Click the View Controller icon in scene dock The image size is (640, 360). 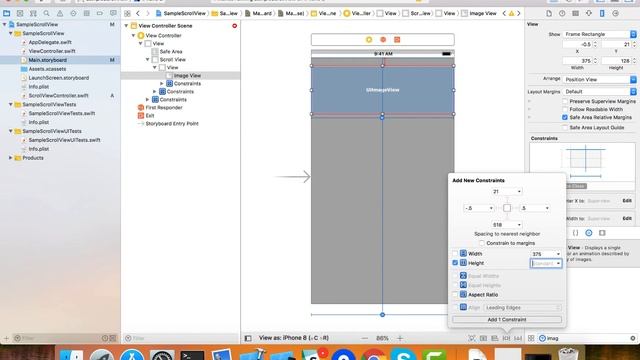click(369, 40)
